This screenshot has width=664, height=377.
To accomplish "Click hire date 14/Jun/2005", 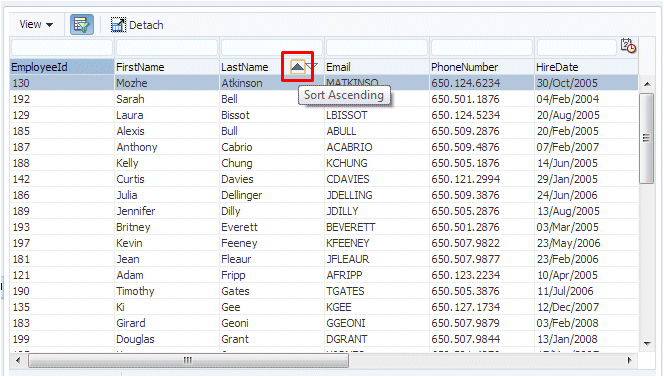I will (x=567, y=163).
